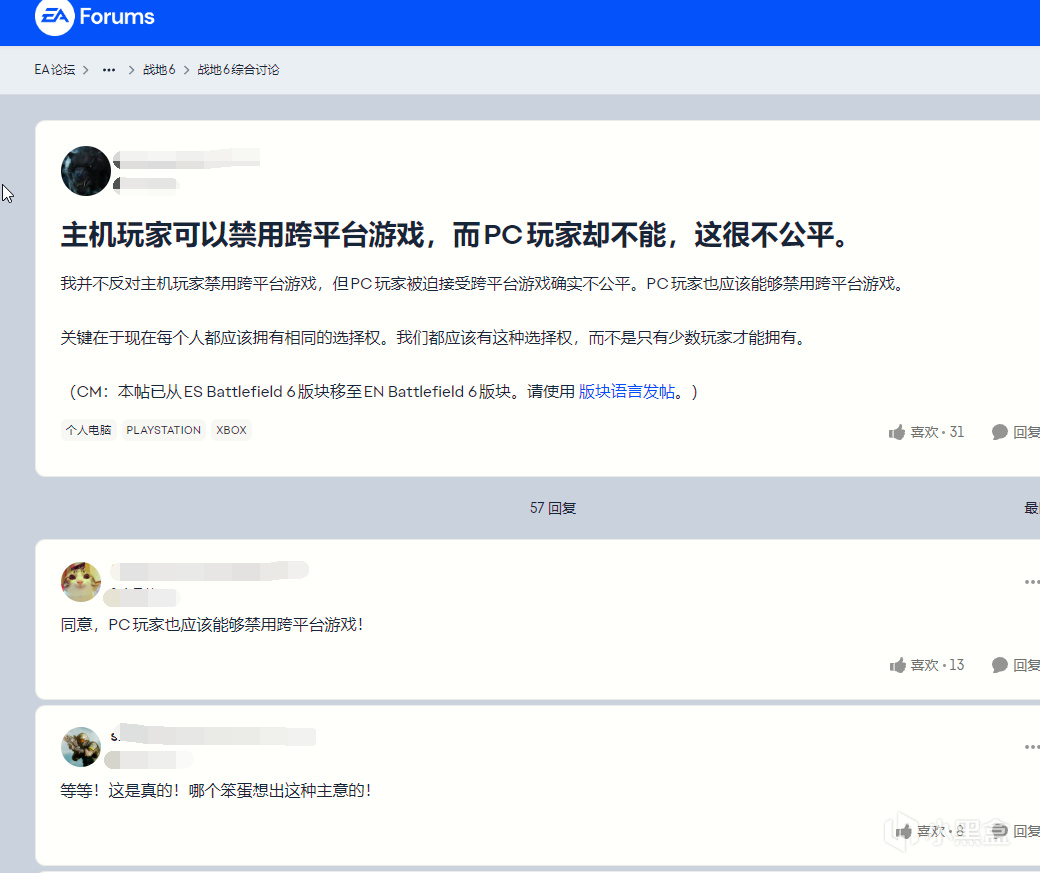Click the text 等等！这是真的！哪个笨蛋想出这种主意的

pos(216,791)
